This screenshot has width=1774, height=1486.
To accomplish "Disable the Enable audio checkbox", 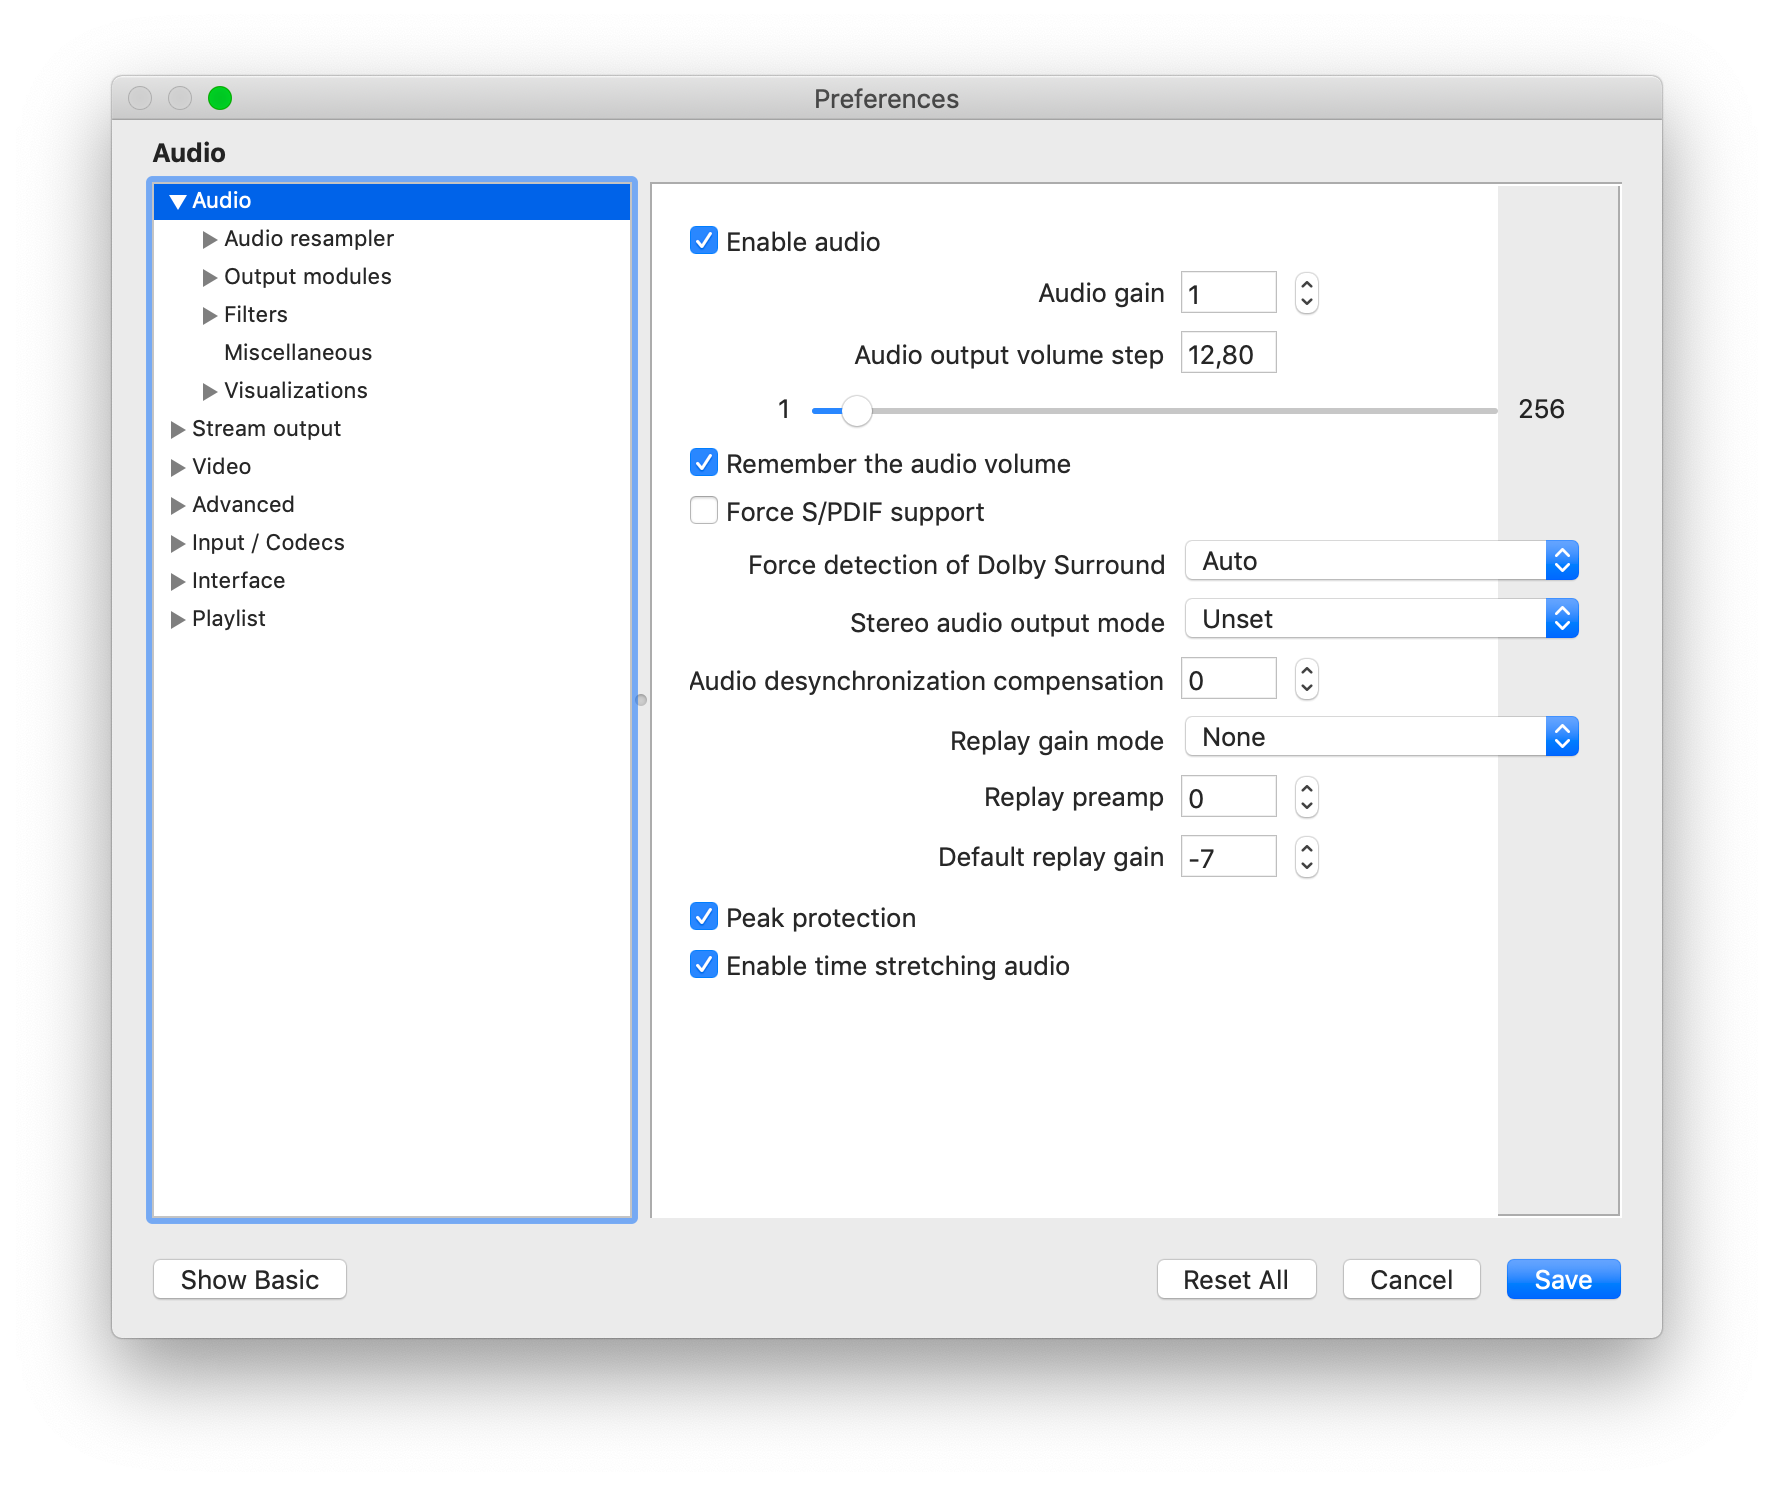I will point(704,241).
